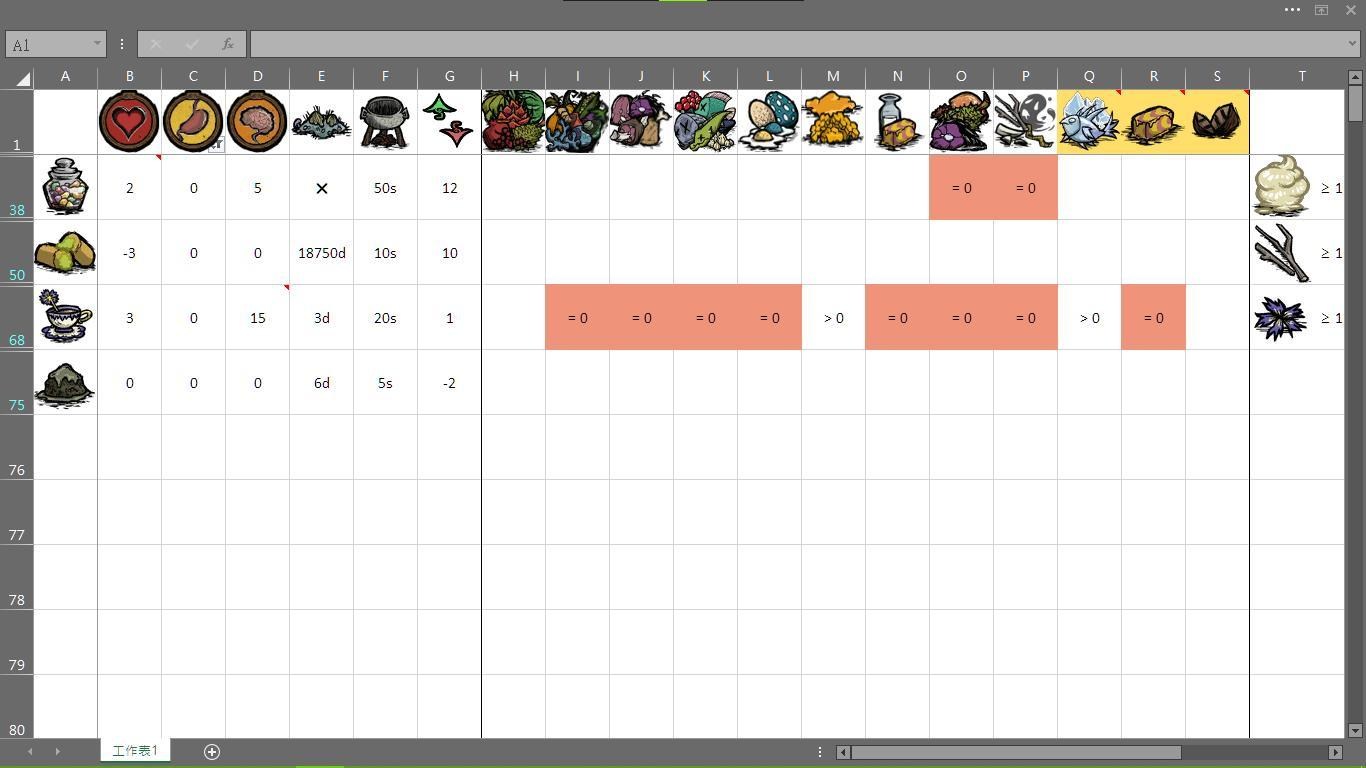The image size is (1366, 768).
Task: Click the fruits icon in column H header
Action: [x=513, y=120]
